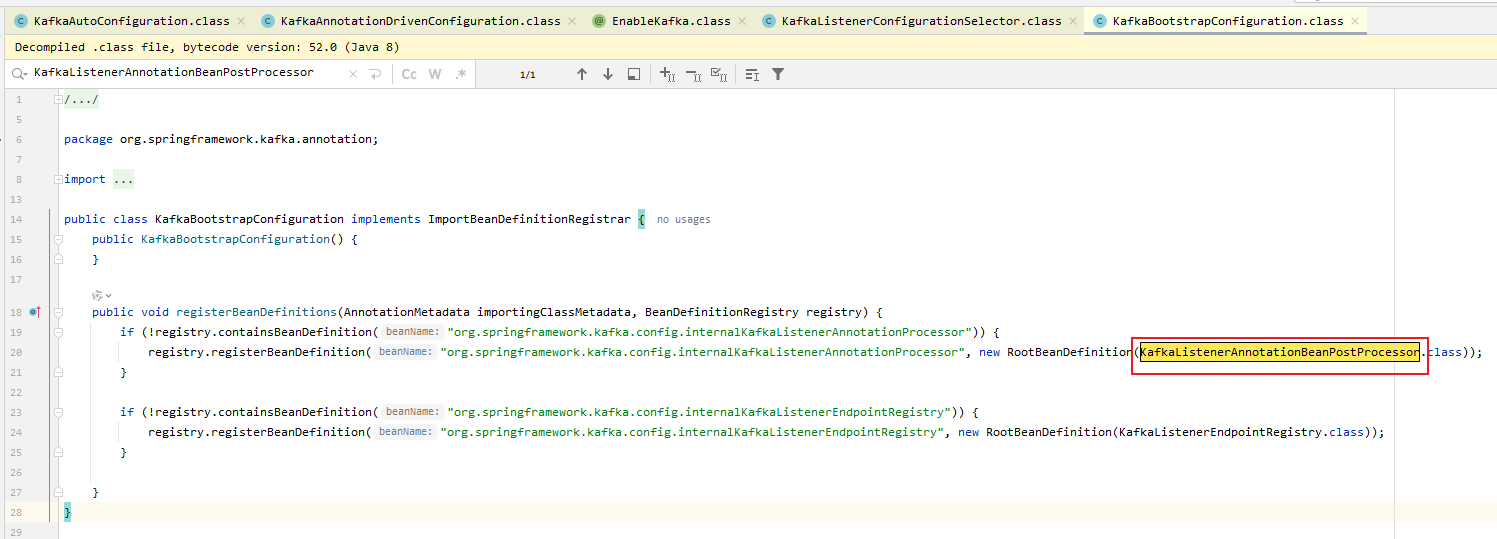Screen dimensions: 1497x539
Task: Toggle Regex (.*) search option
Action: coord(460,74)
